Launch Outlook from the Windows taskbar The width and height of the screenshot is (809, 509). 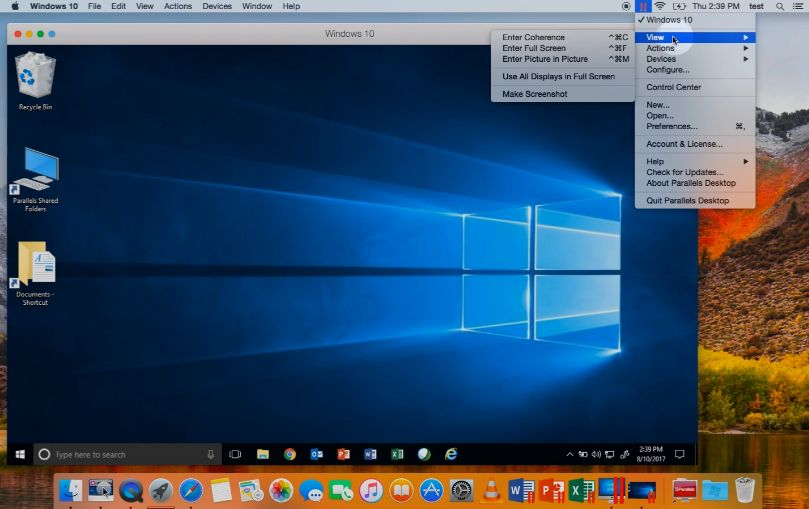click(x=316, y=454)
